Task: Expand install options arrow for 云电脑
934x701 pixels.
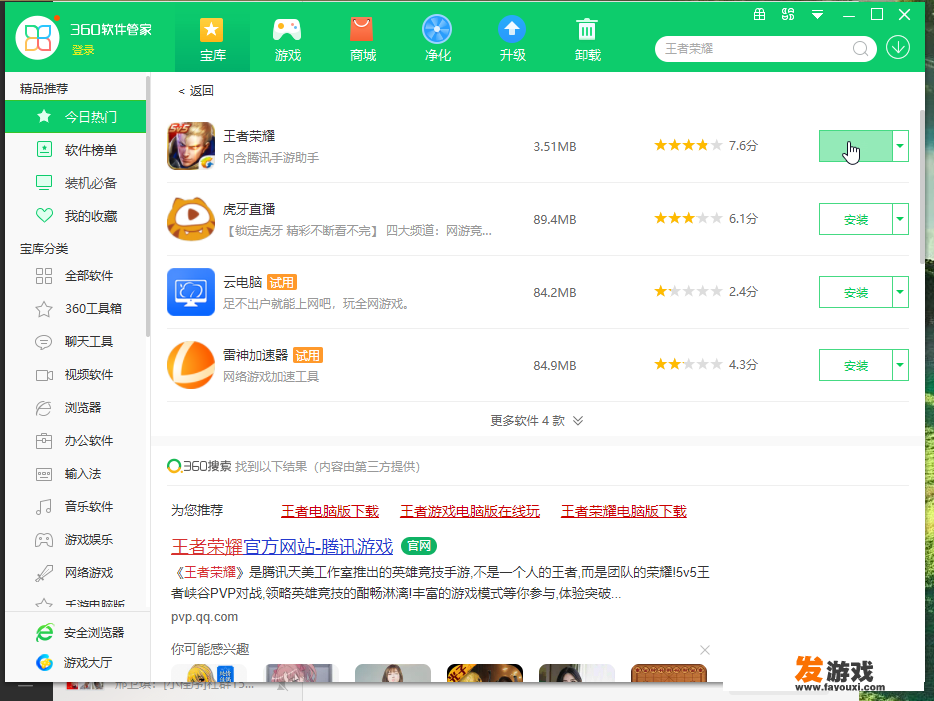Action: (901, 292)
